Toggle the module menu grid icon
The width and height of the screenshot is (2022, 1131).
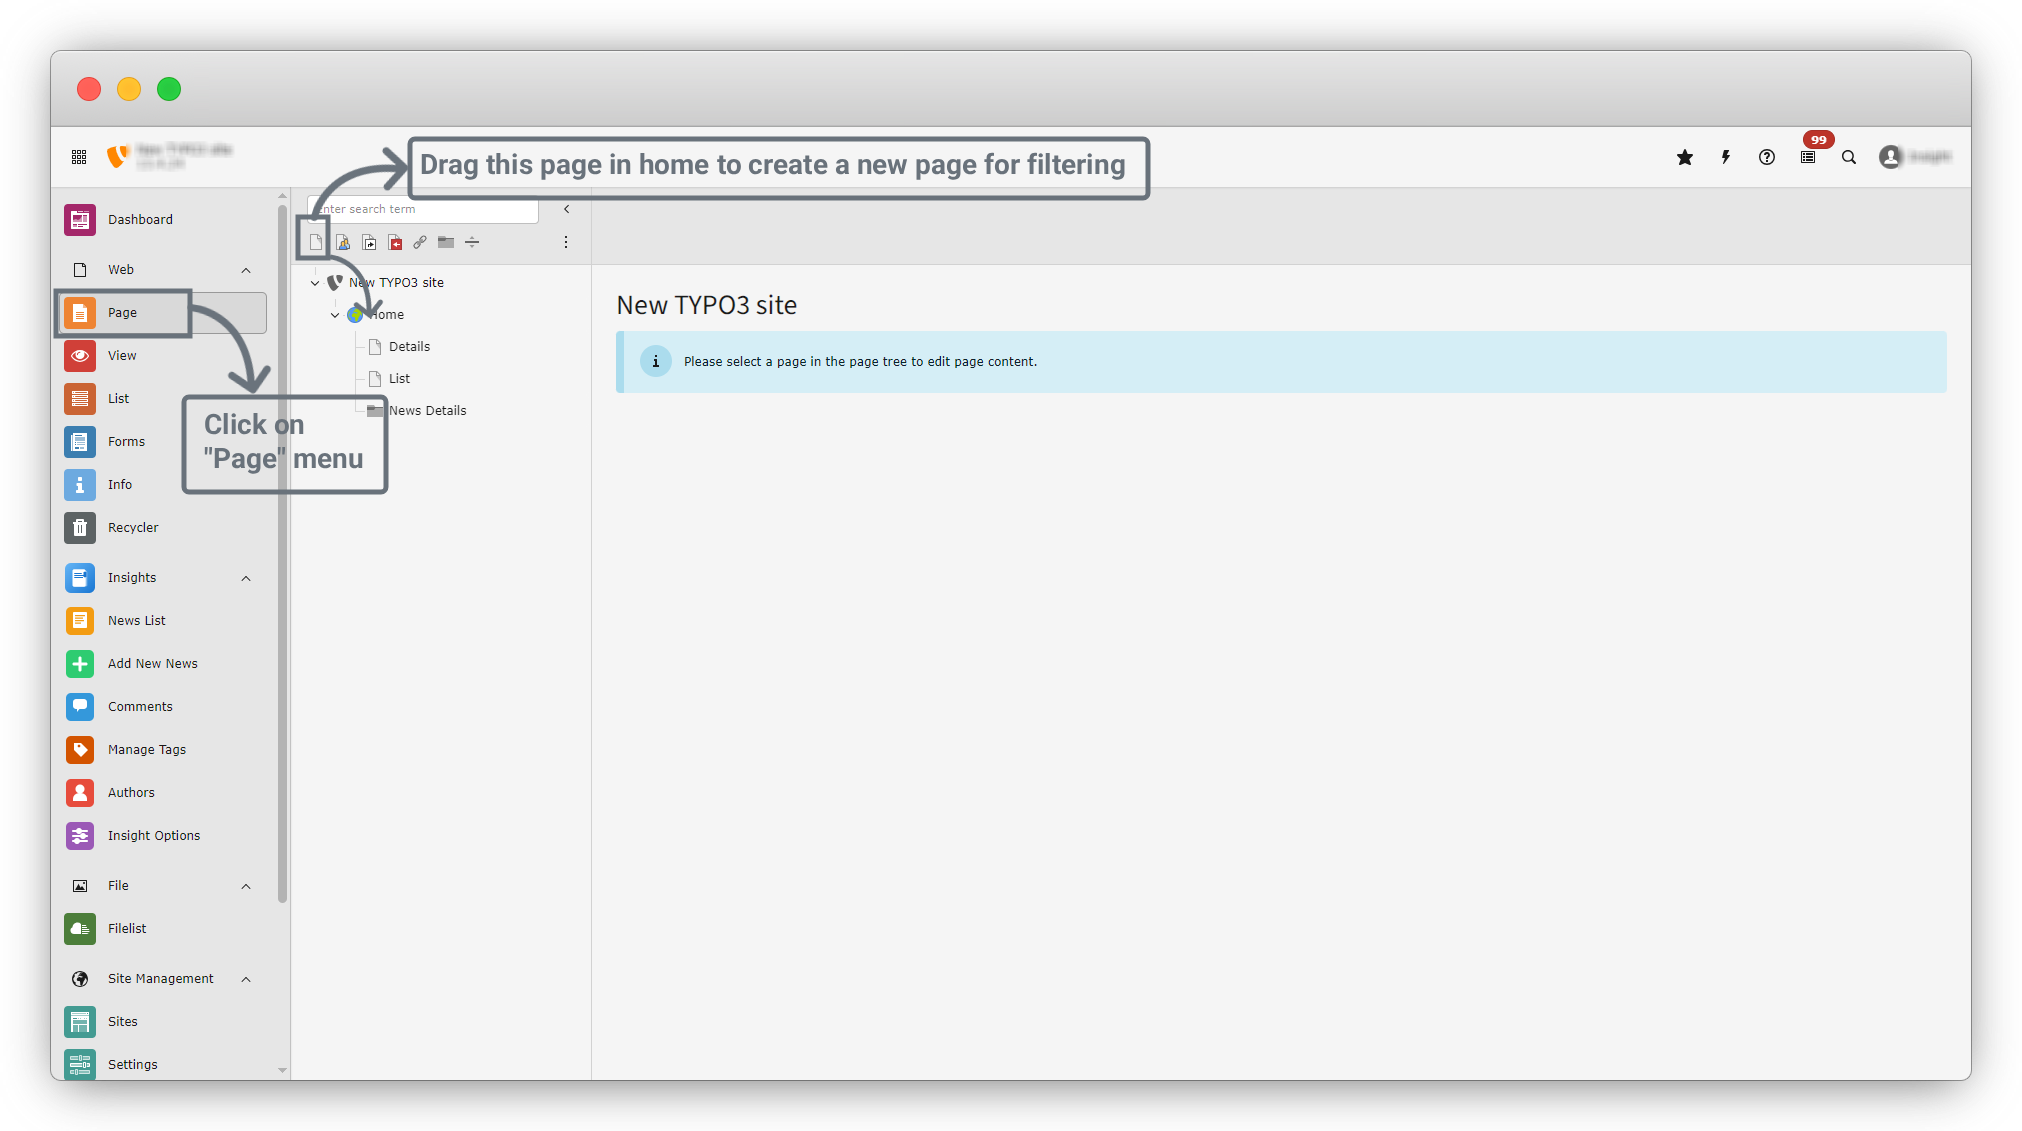79,157
